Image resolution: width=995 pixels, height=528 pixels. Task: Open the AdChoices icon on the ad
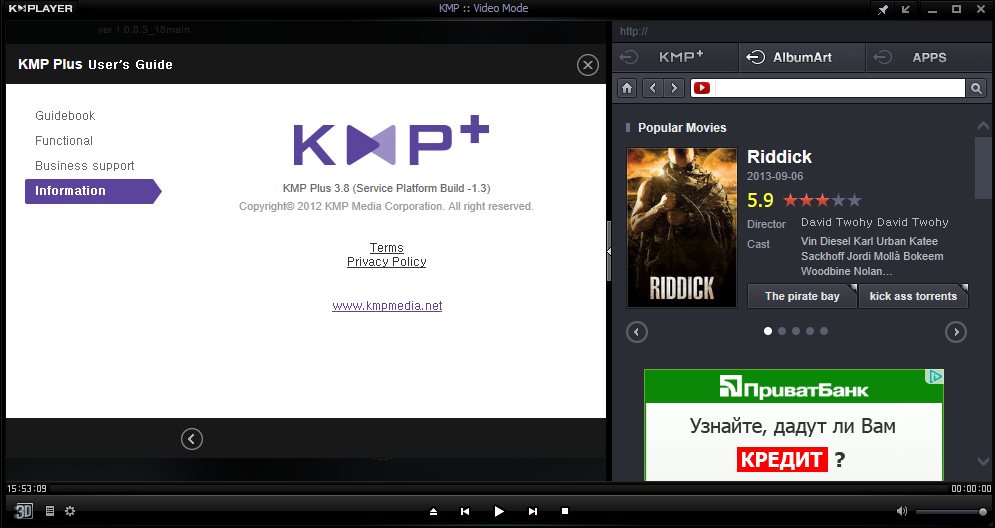(x=935, y=376)
